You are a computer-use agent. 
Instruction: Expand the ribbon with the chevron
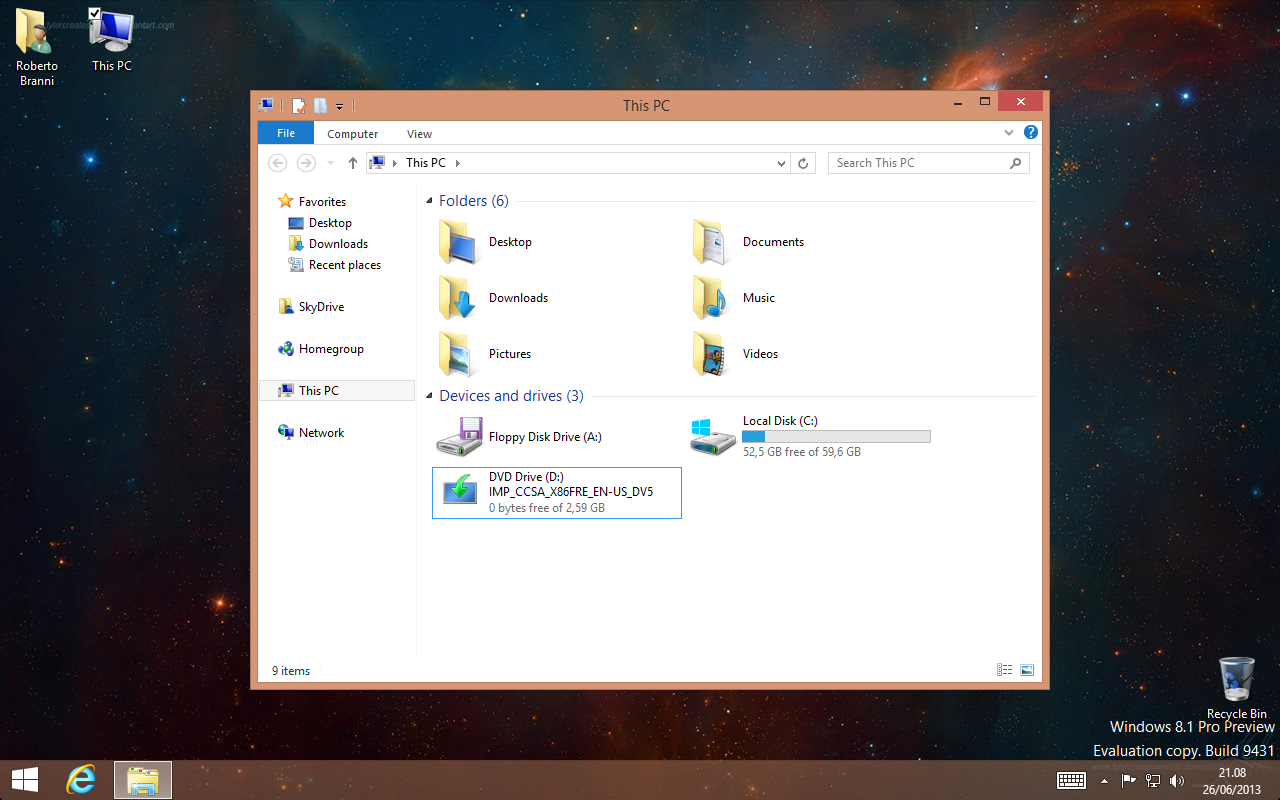pos(1009,132)
